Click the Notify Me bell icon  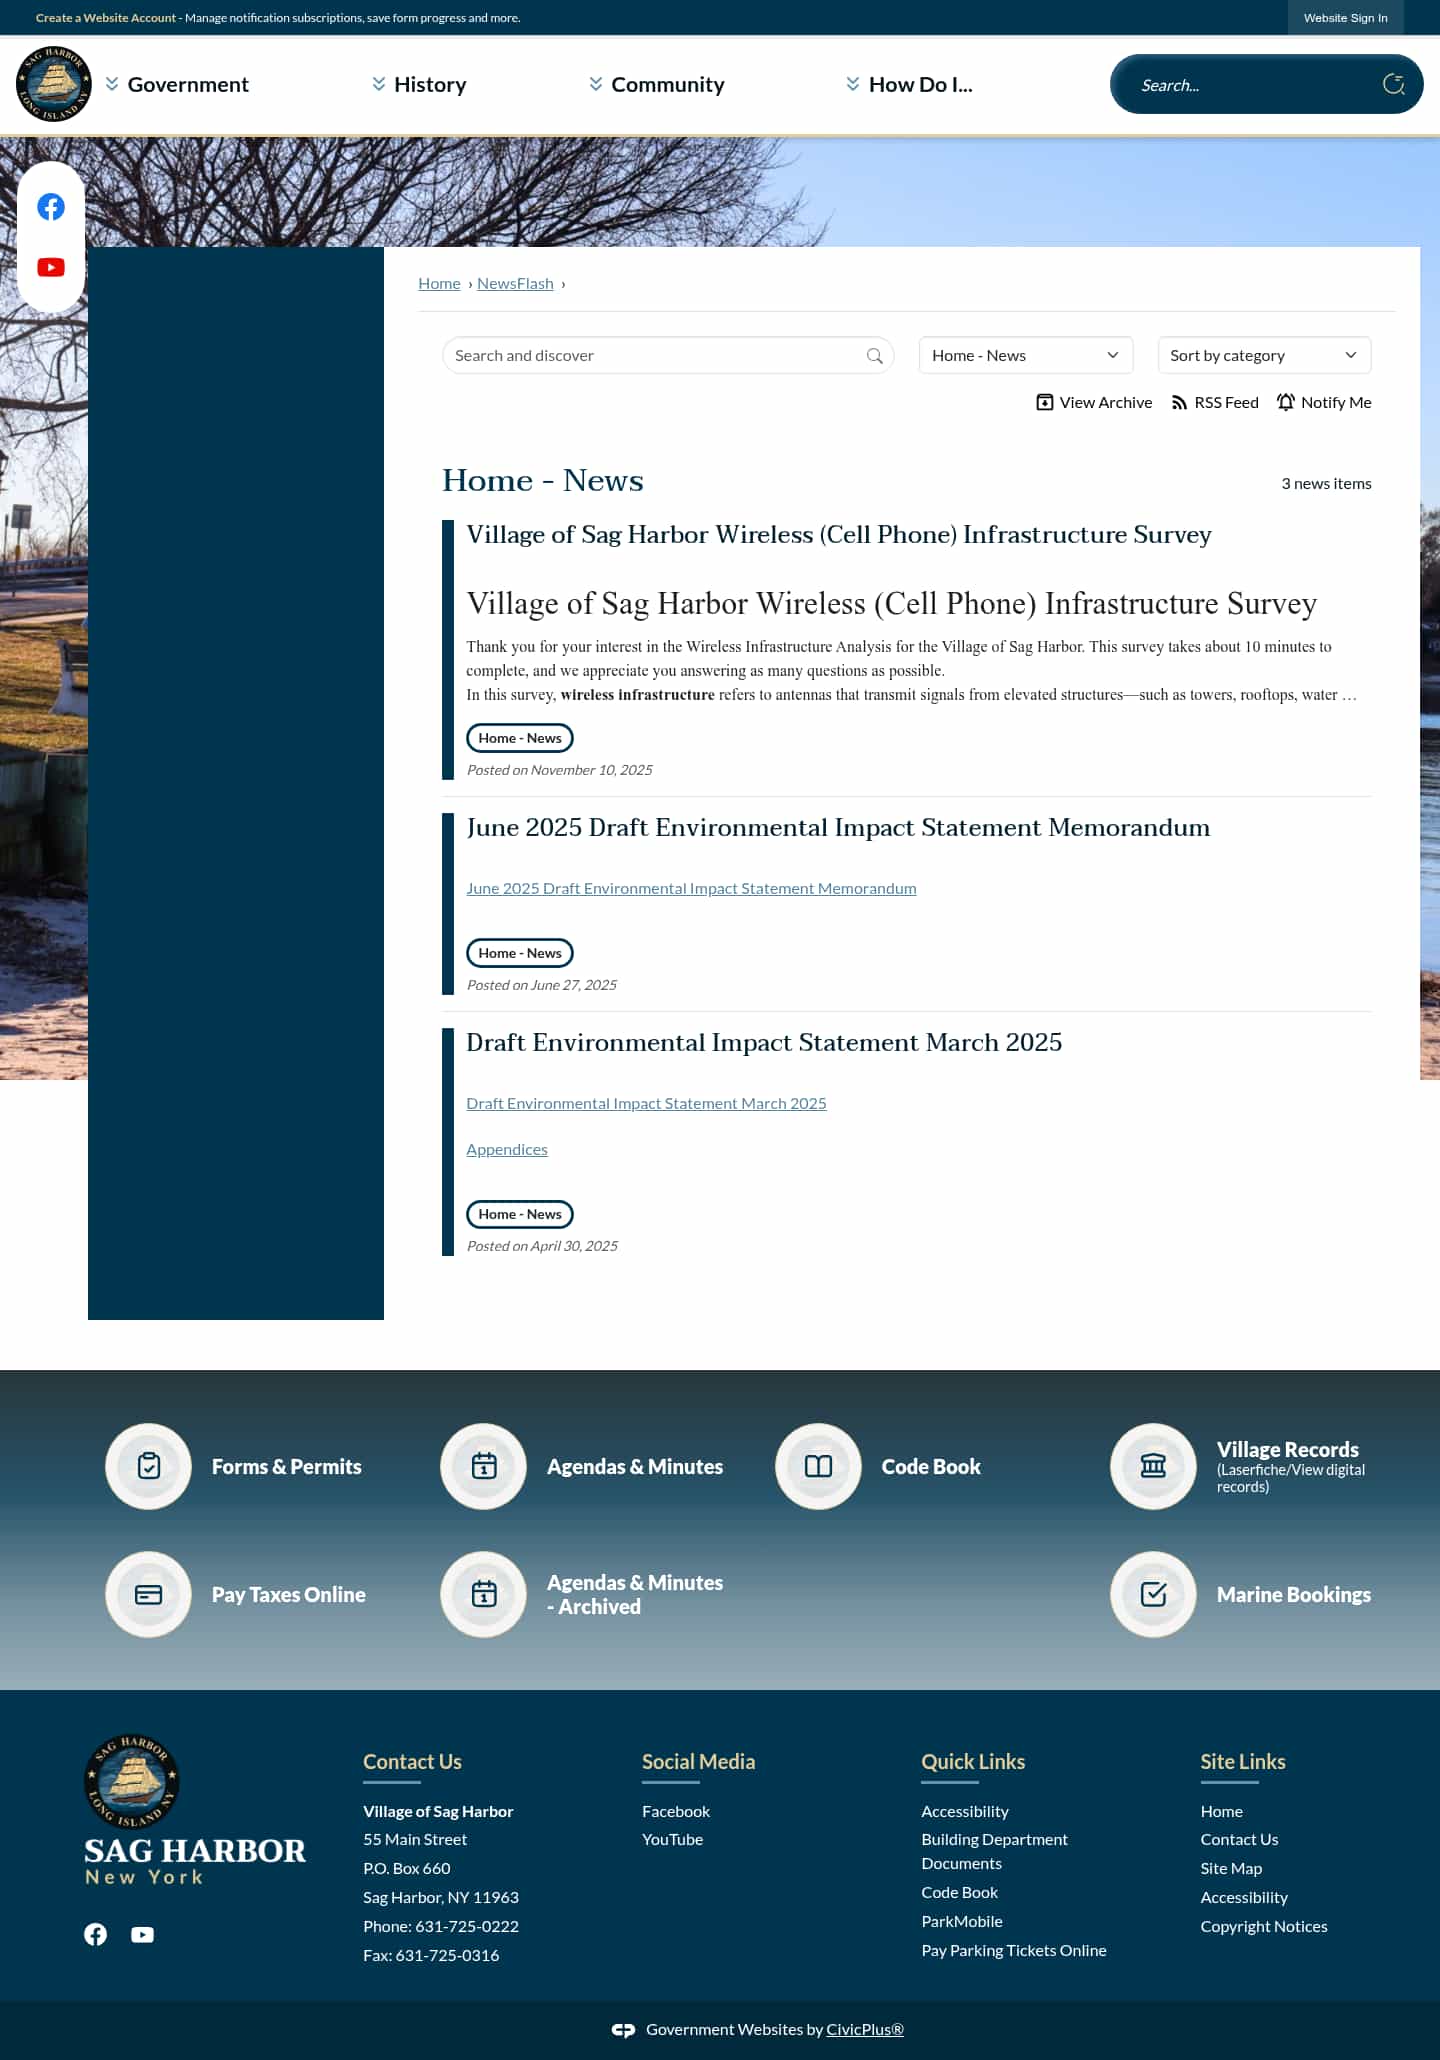(x=1286, y=402)
